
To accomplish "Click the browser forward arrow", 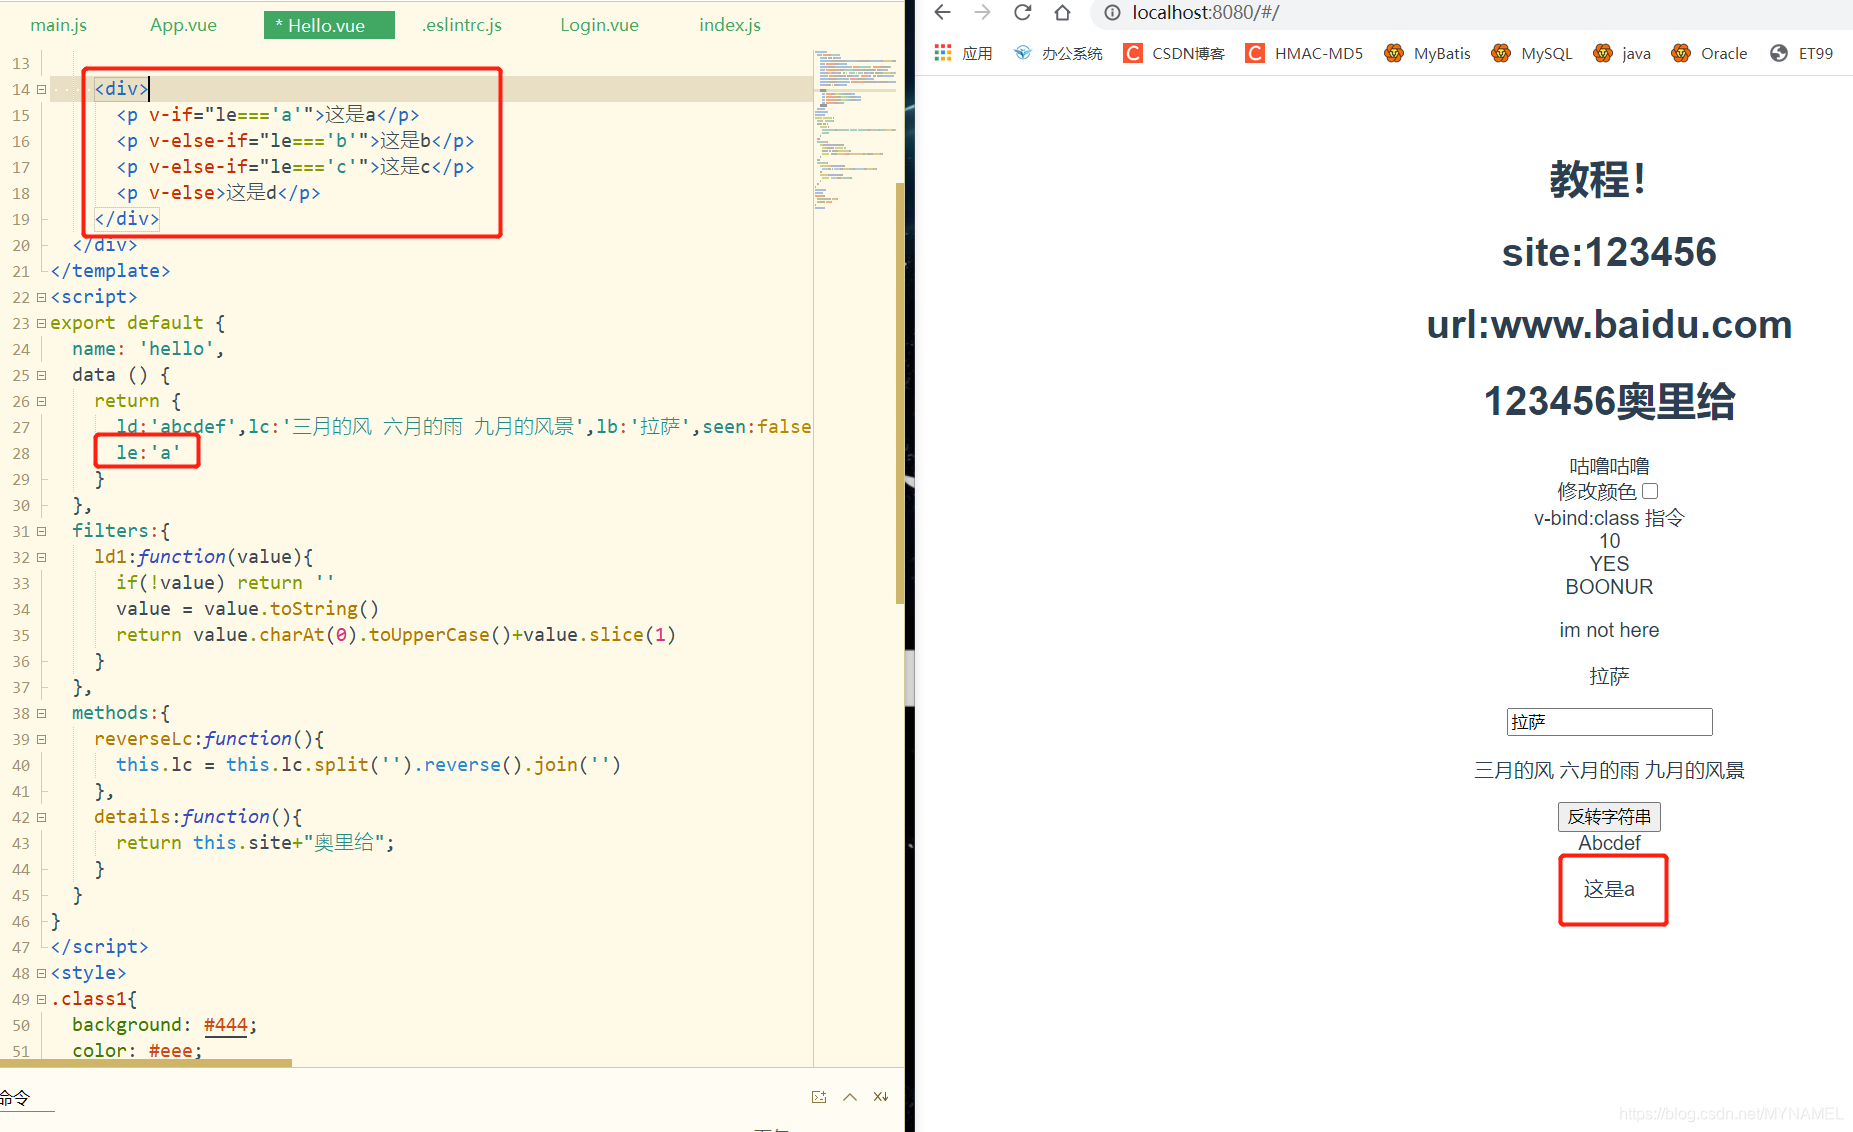I will point(982,12).
